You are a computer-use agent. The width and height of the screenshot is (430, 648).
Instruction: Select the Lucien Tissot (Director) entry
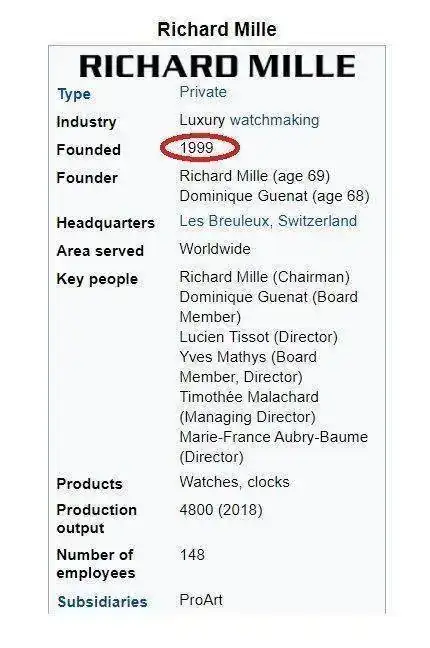pos(258,337)
